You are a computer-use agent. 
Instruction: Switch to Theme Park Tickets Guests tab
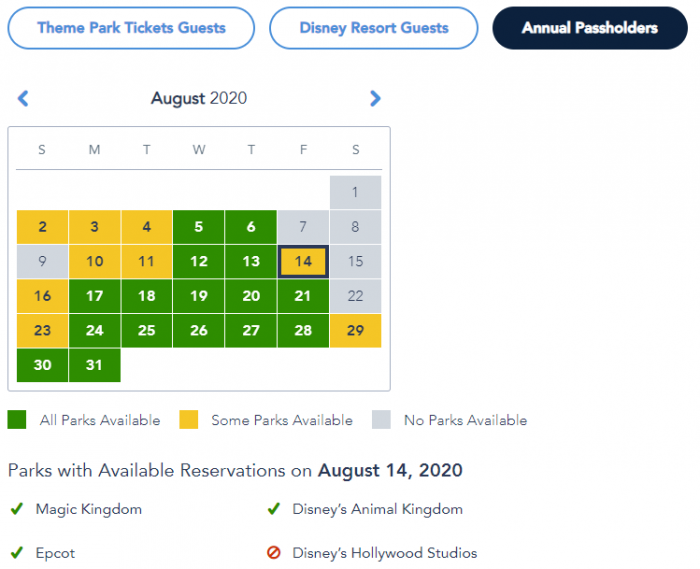tap(131, 28)
